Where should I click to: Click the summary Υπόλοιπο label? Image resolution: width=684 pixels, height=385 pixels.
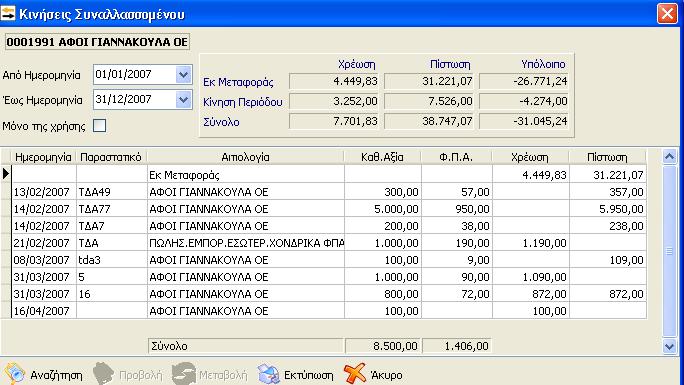(543, 65)
